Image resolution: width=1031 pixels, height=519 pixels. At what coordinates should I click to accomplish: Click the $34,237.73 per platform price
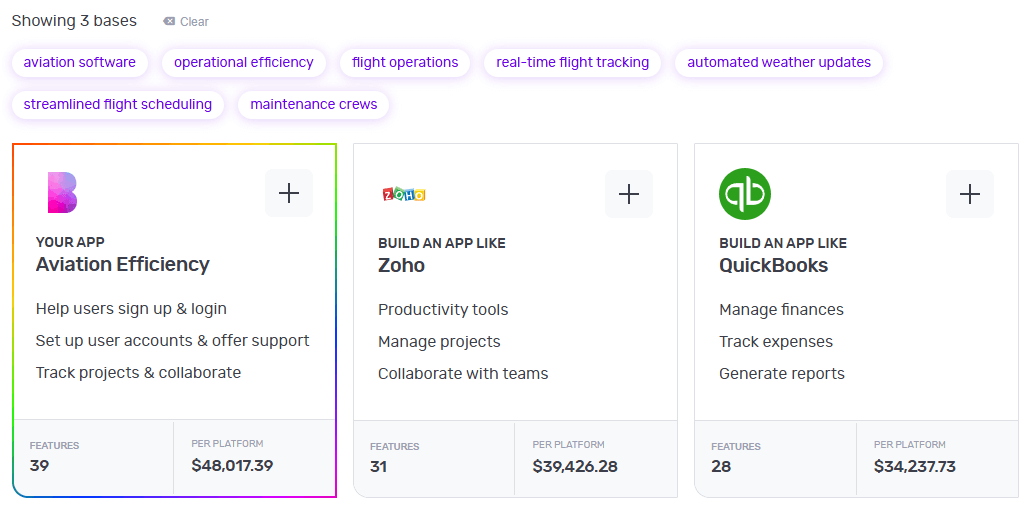(915, 466)
